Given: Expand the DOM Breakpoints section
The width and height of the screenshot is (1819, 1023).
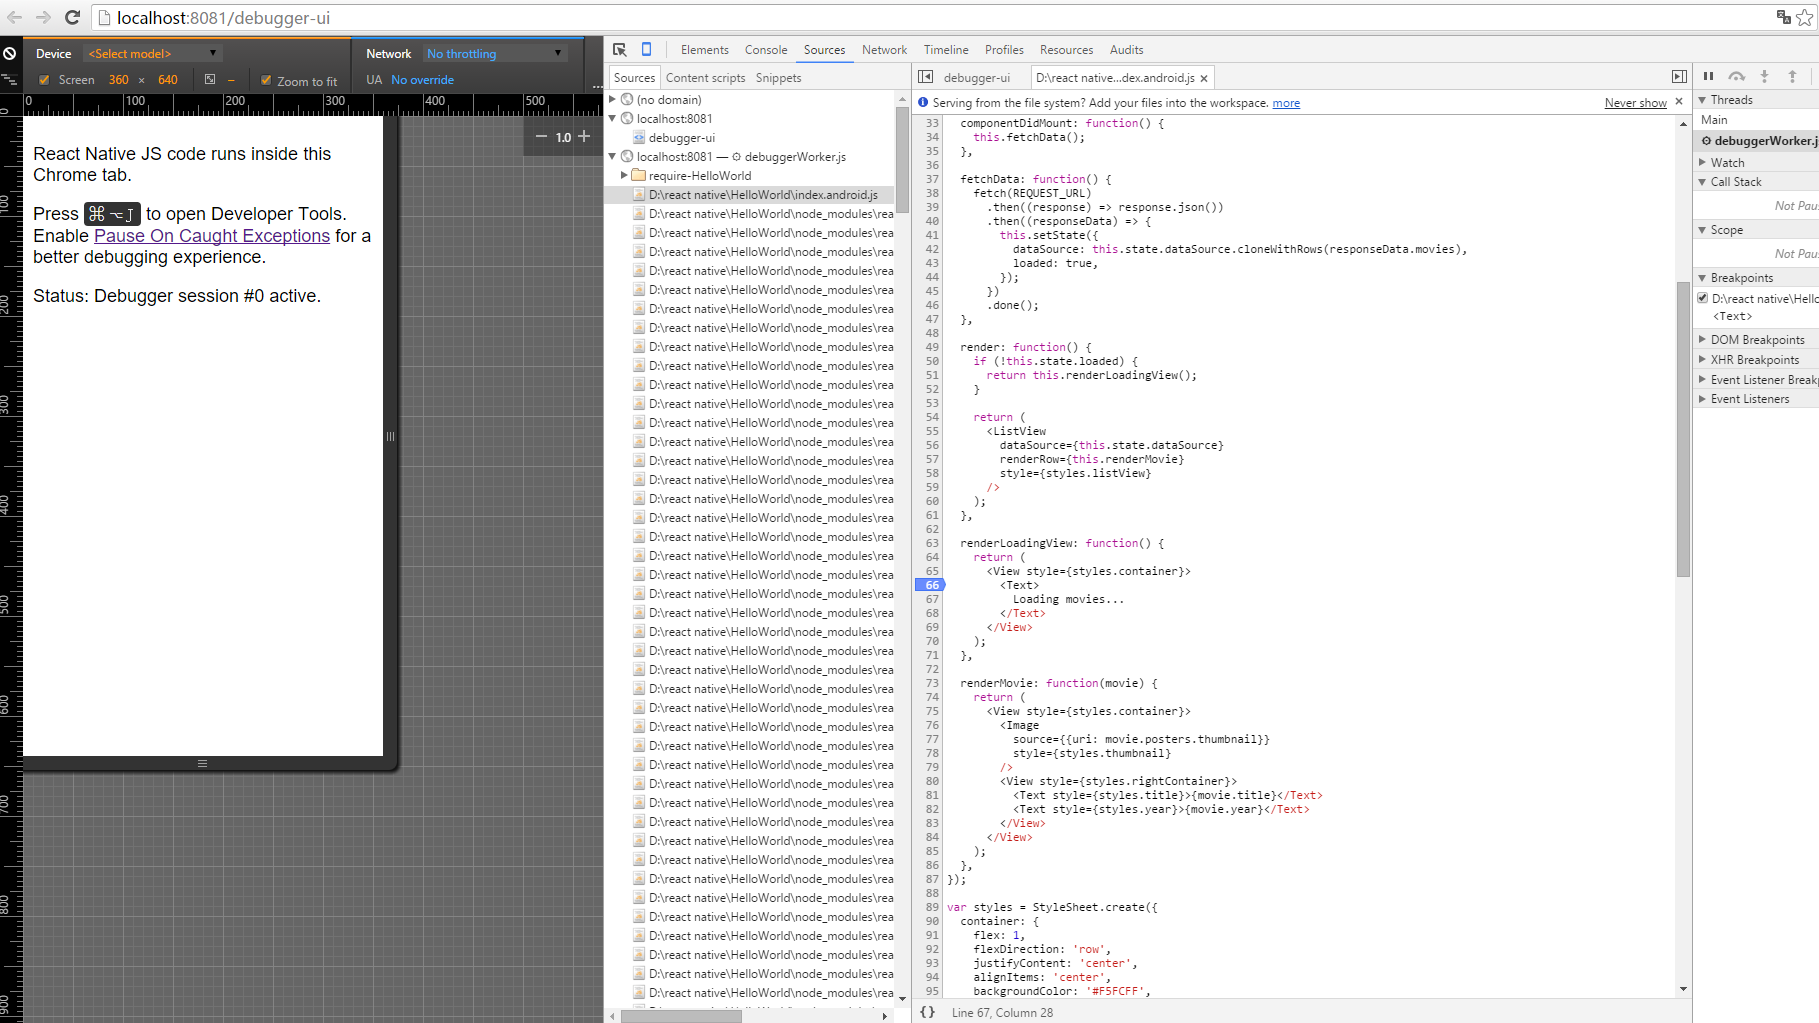Looking at the screenshot, I should pyautogui.click(x=1702, y=340).
